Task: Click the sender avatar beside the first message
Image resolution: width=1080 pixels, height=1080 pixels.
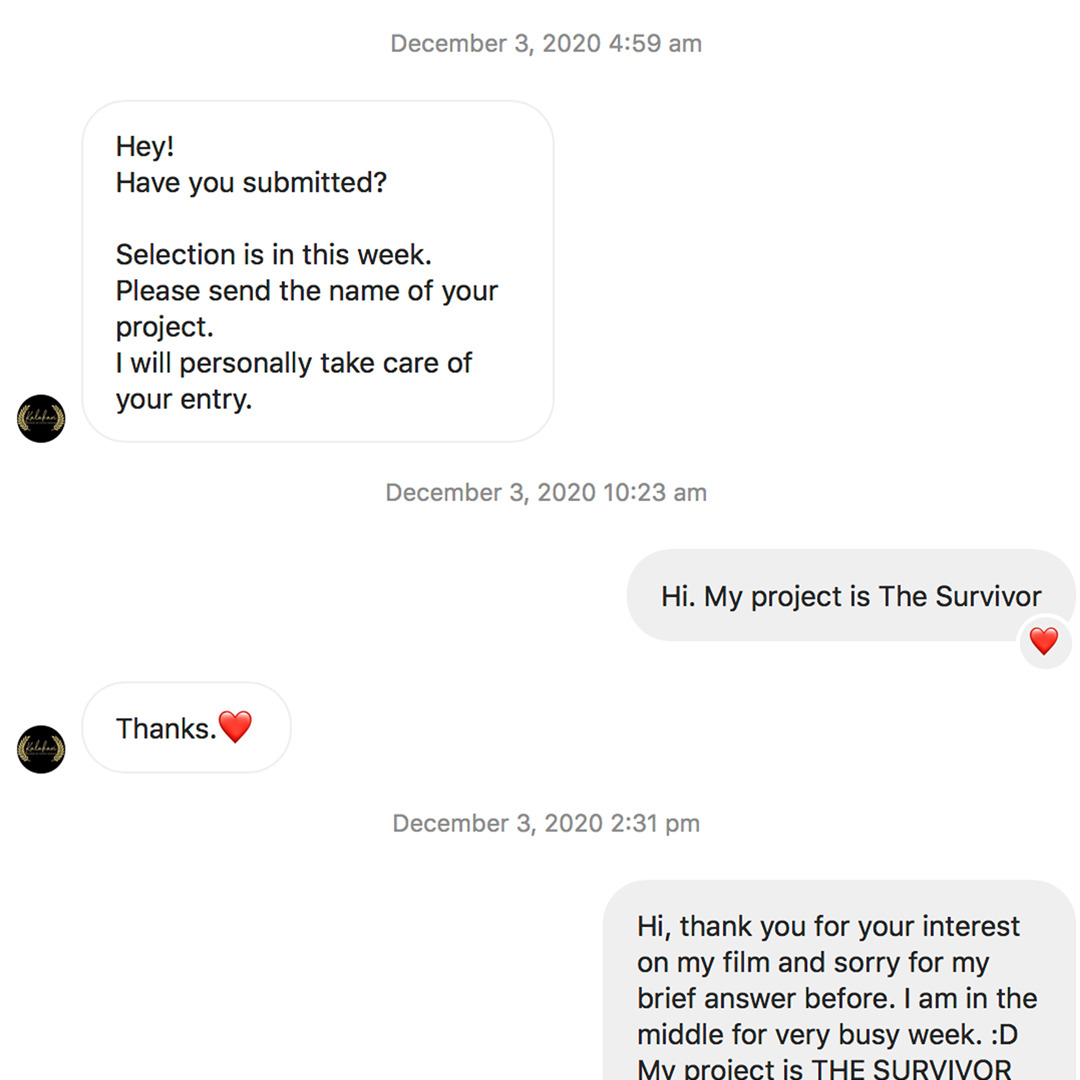Action: pyautogui.click(x=41, y=418)
